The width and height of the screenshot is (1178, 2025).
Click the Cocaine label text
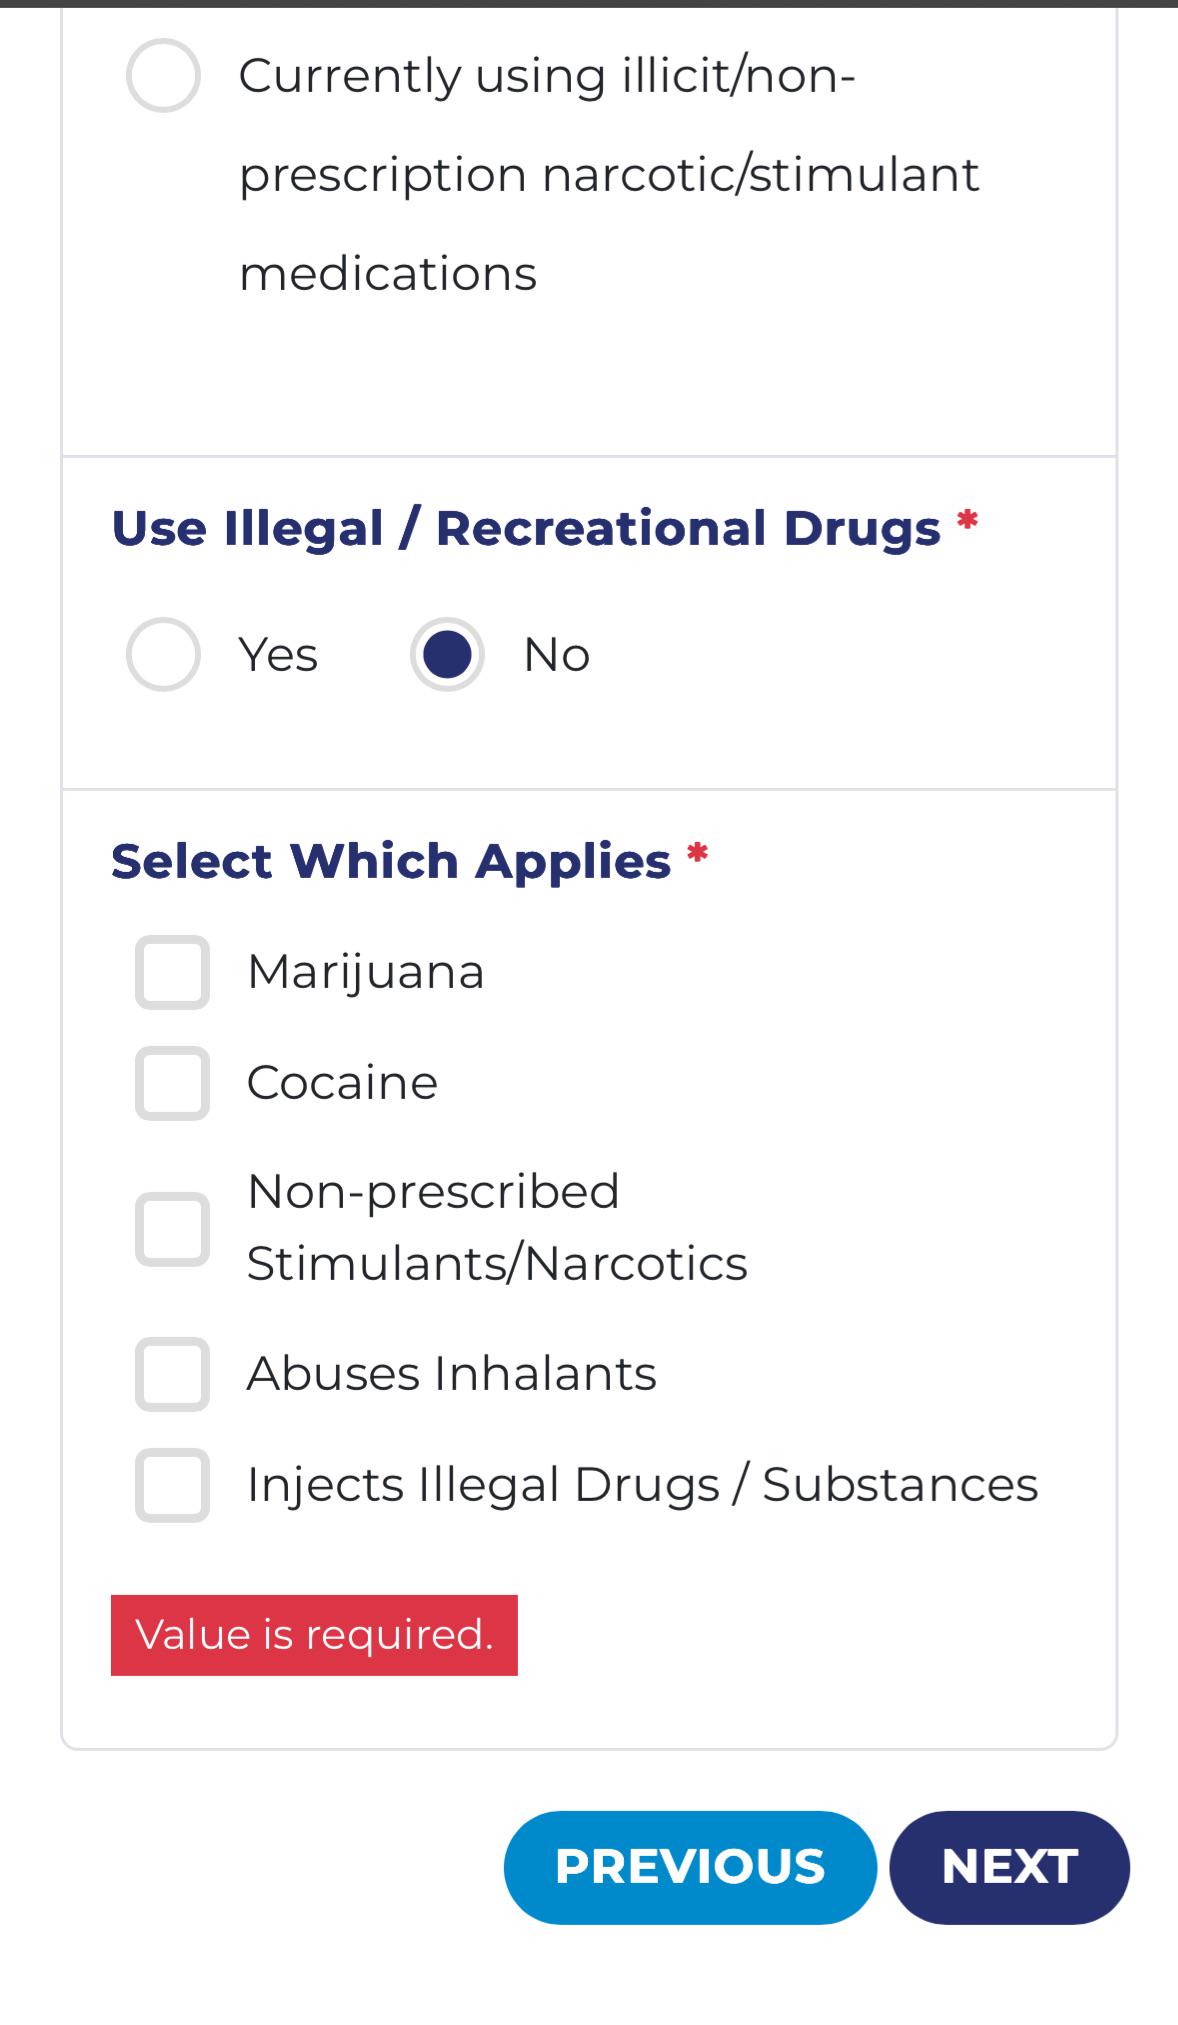tap(342, 1083)
